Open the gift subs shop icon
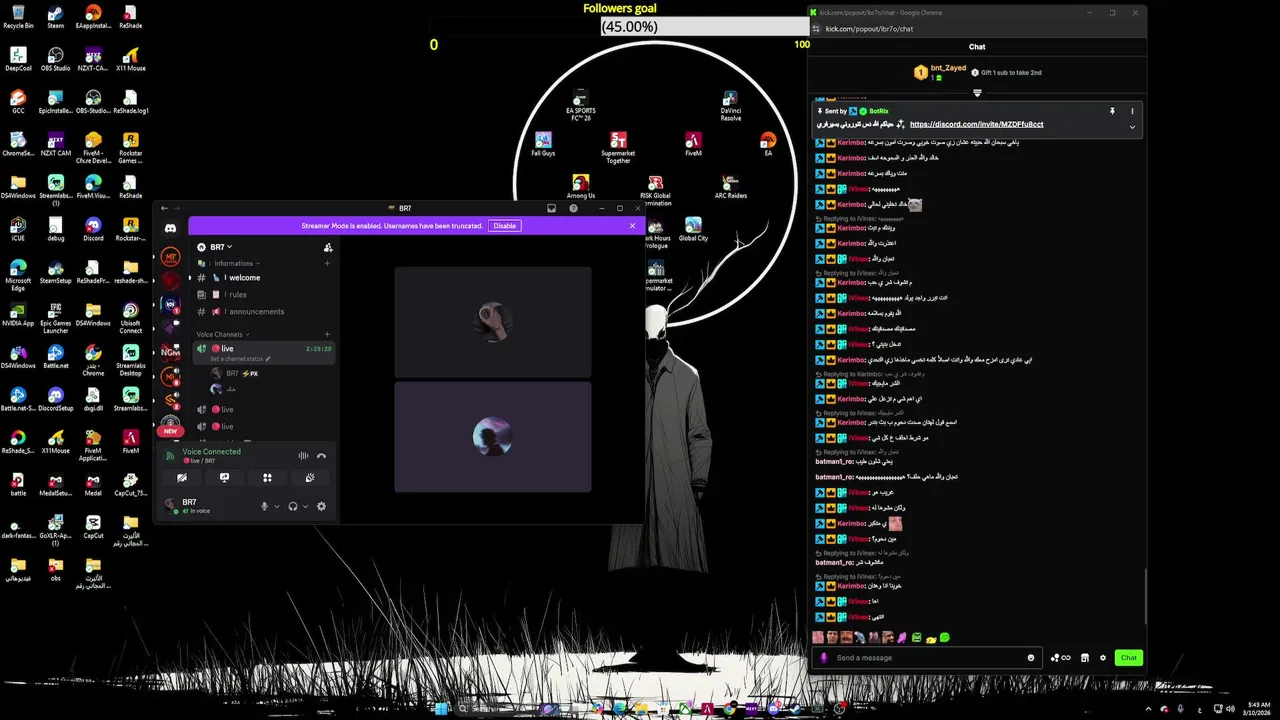The width and height of the screenshot is (1280, 720). pos(1085,657)
